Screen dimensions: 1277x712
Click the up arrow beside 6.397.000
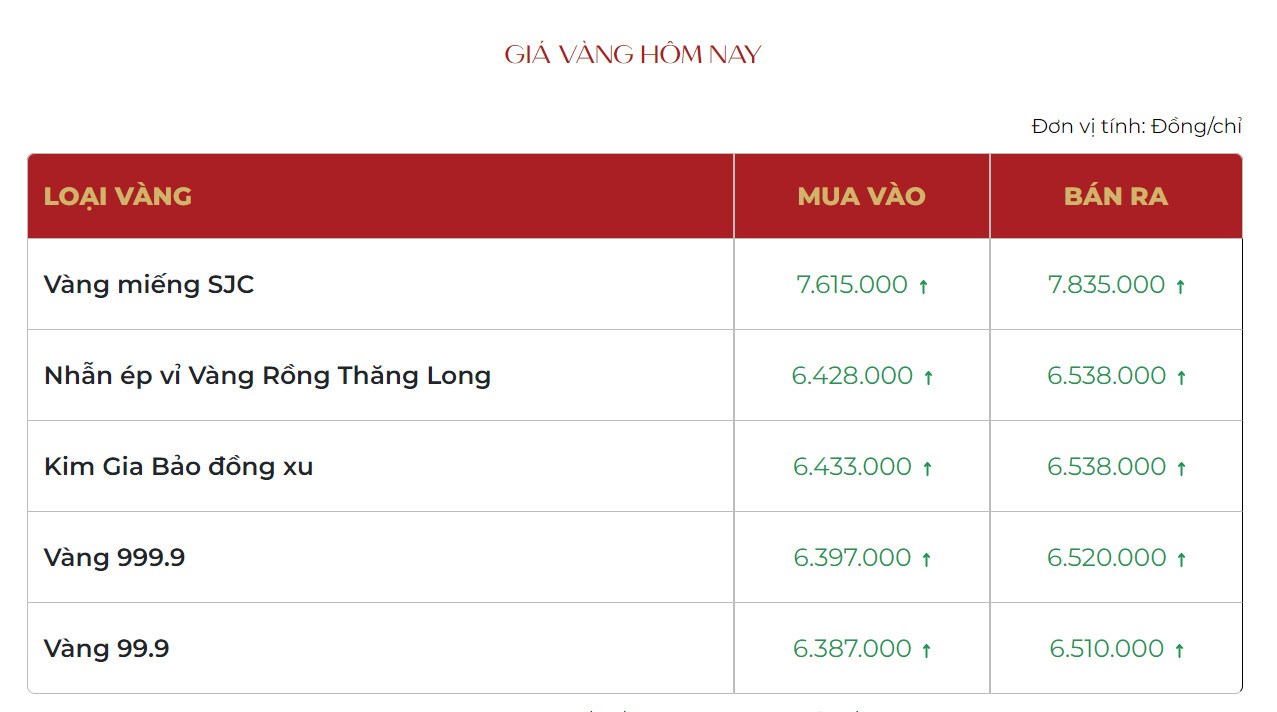[926, 560]
